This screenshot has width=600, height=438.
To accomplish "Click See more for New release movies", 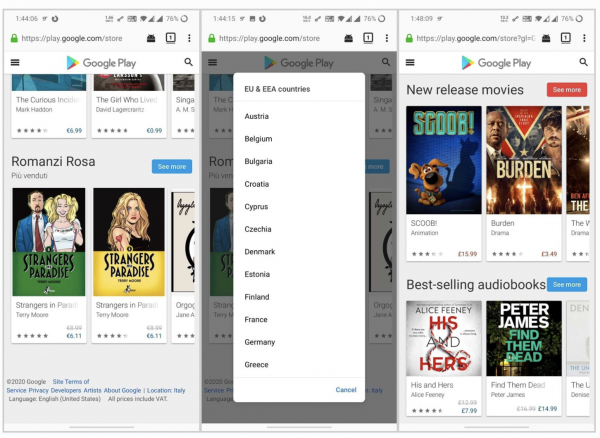I will (567, 90).
